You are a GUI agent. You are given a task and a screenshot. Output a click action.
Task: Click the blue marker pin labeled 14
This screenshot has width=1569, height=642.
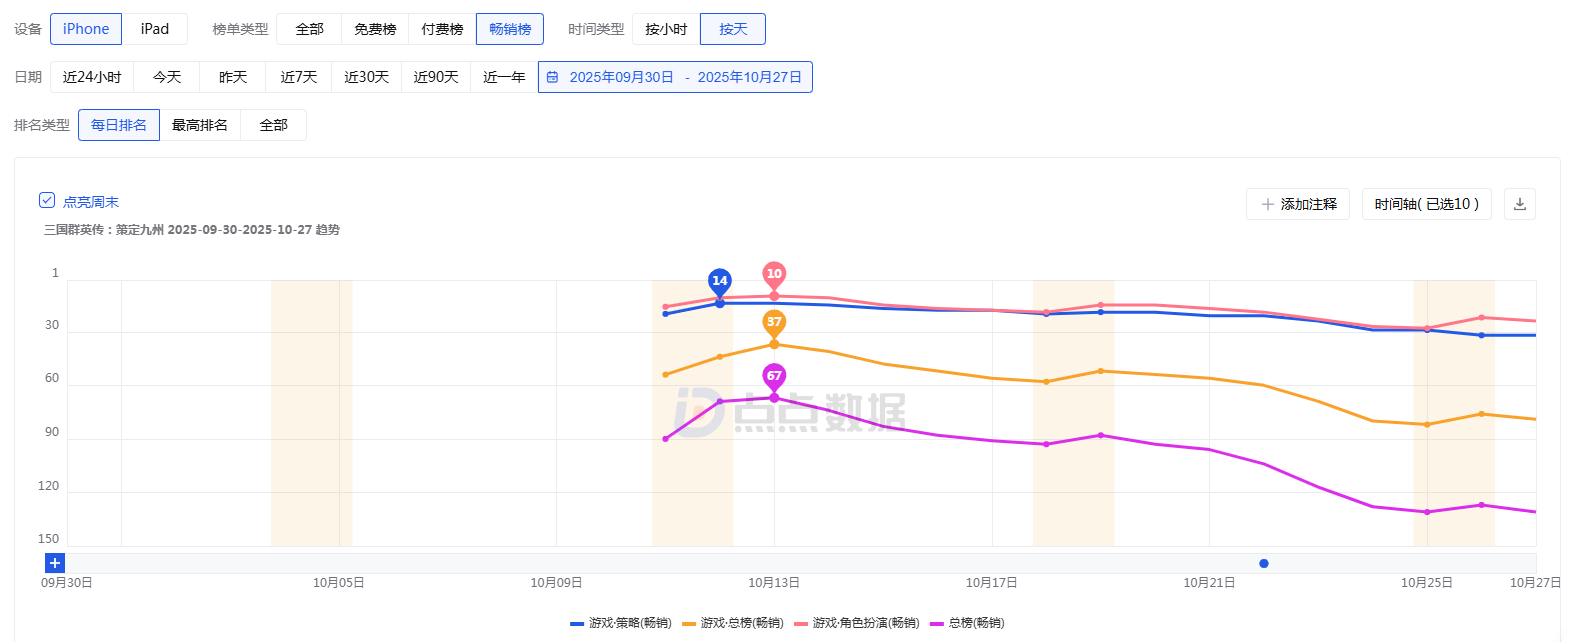point(719,281)
